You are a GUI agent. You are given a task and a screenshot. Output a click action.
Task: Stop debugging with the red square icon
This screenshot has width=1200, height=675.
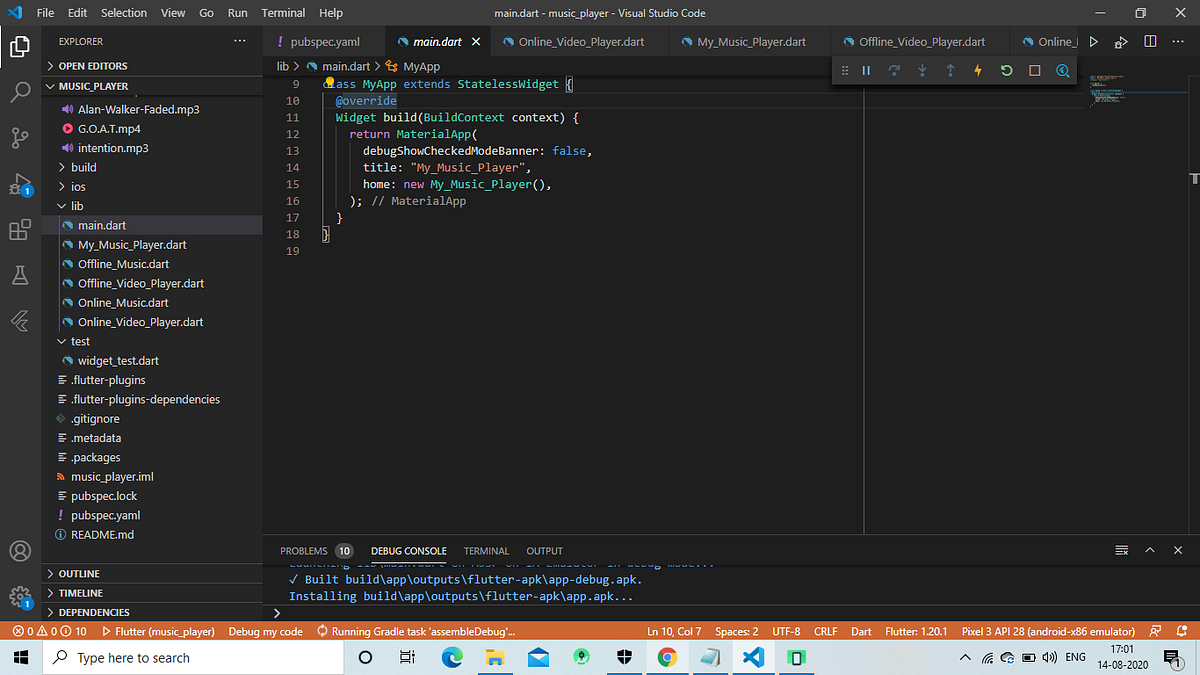point(1033,70)
